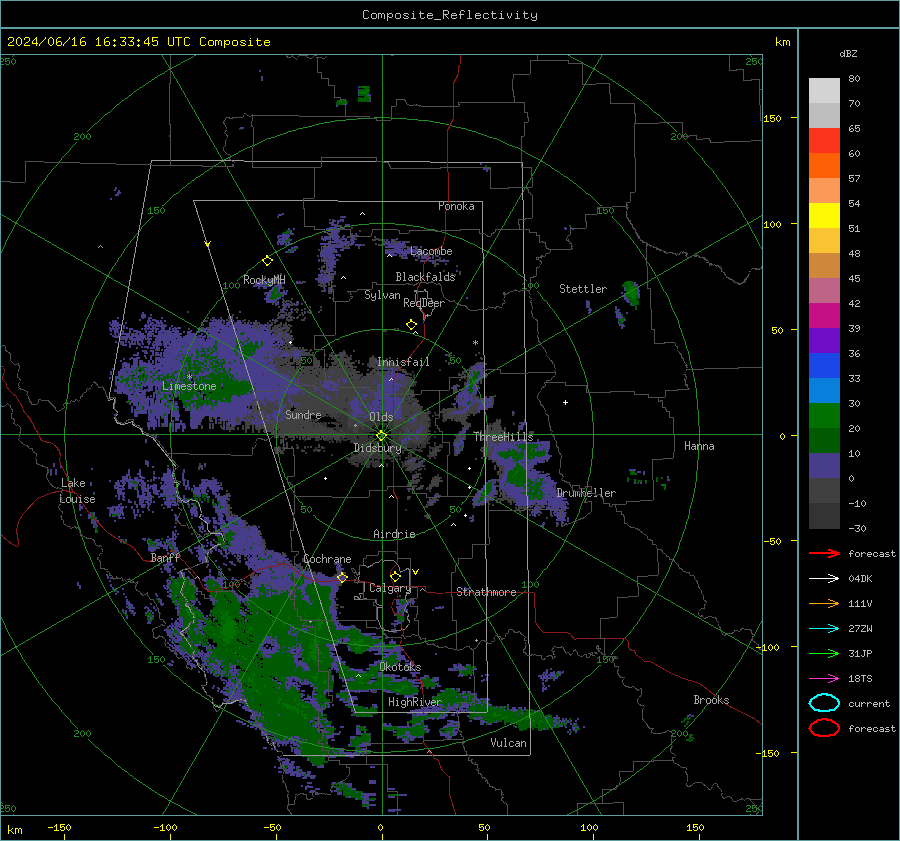Click the km unit label at top right
This screenshot has width=900, height=841.
tap(782, 42)
